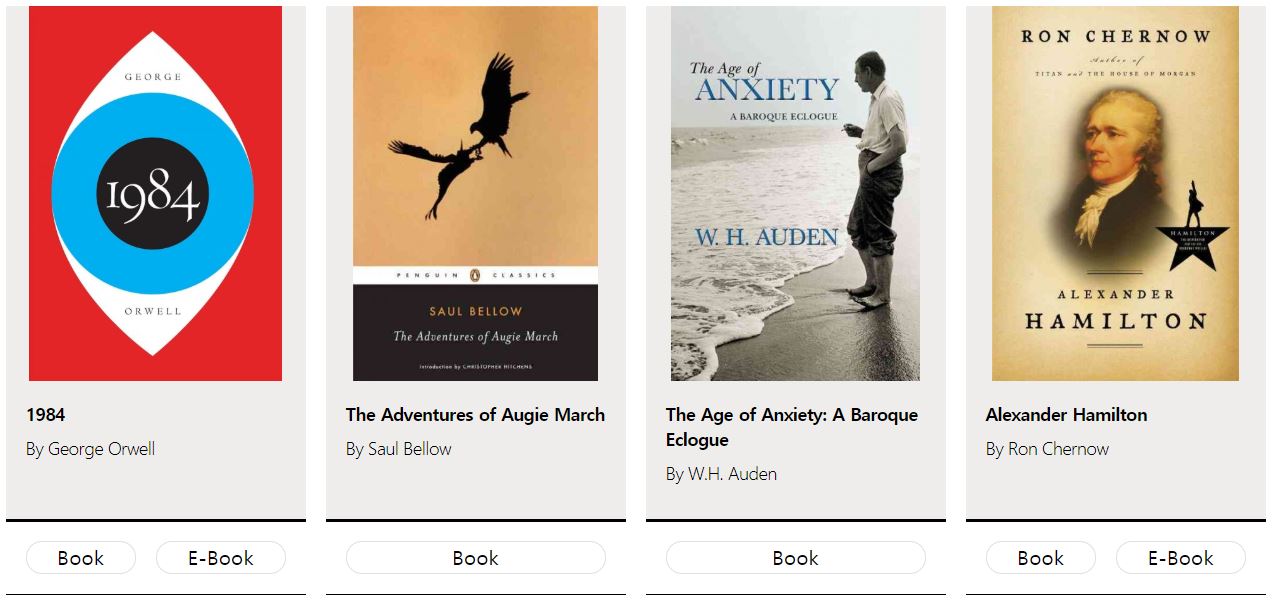
Task: Click the 'By Saul Bellow' author text
Action: coord(399,449)
